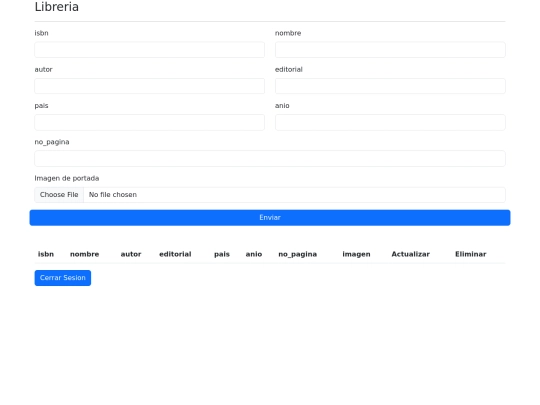The height and width of the screenshot is (405, 540).
Task: Click into the editorial field
Action: point(390,86)
